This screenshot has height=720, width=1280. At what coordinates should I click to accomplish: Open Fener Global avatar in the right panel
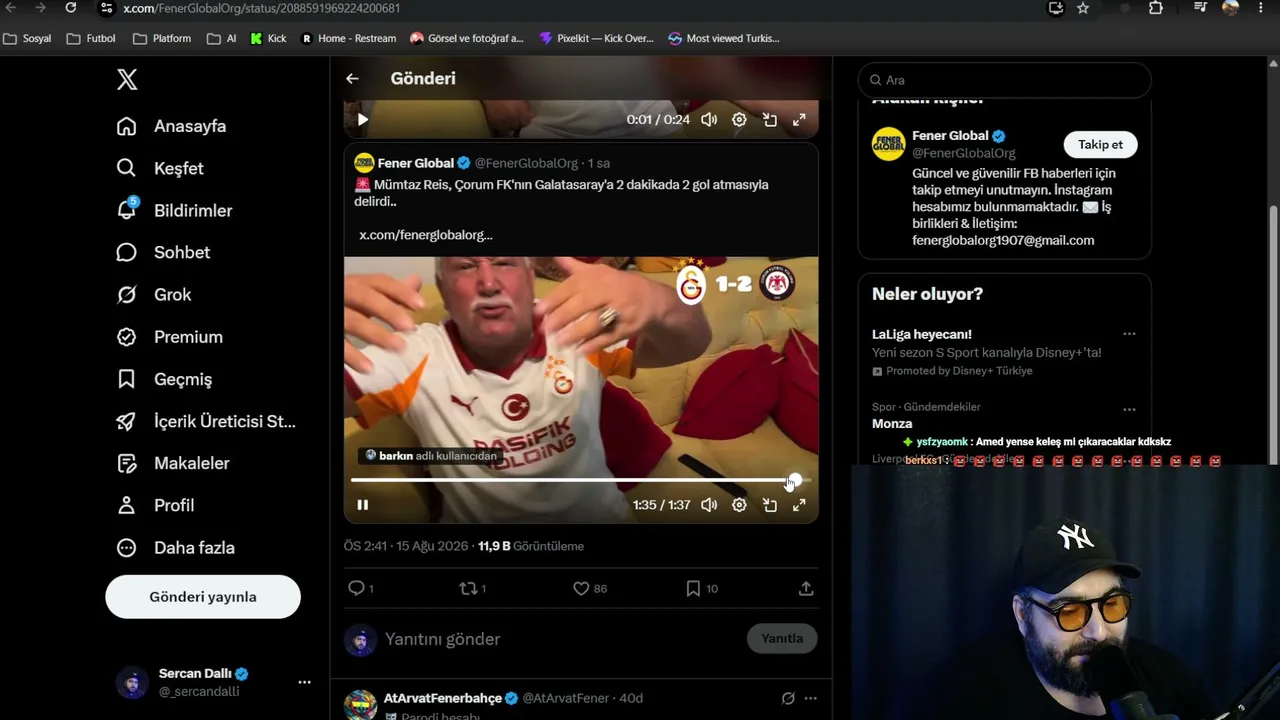(888, 144)
